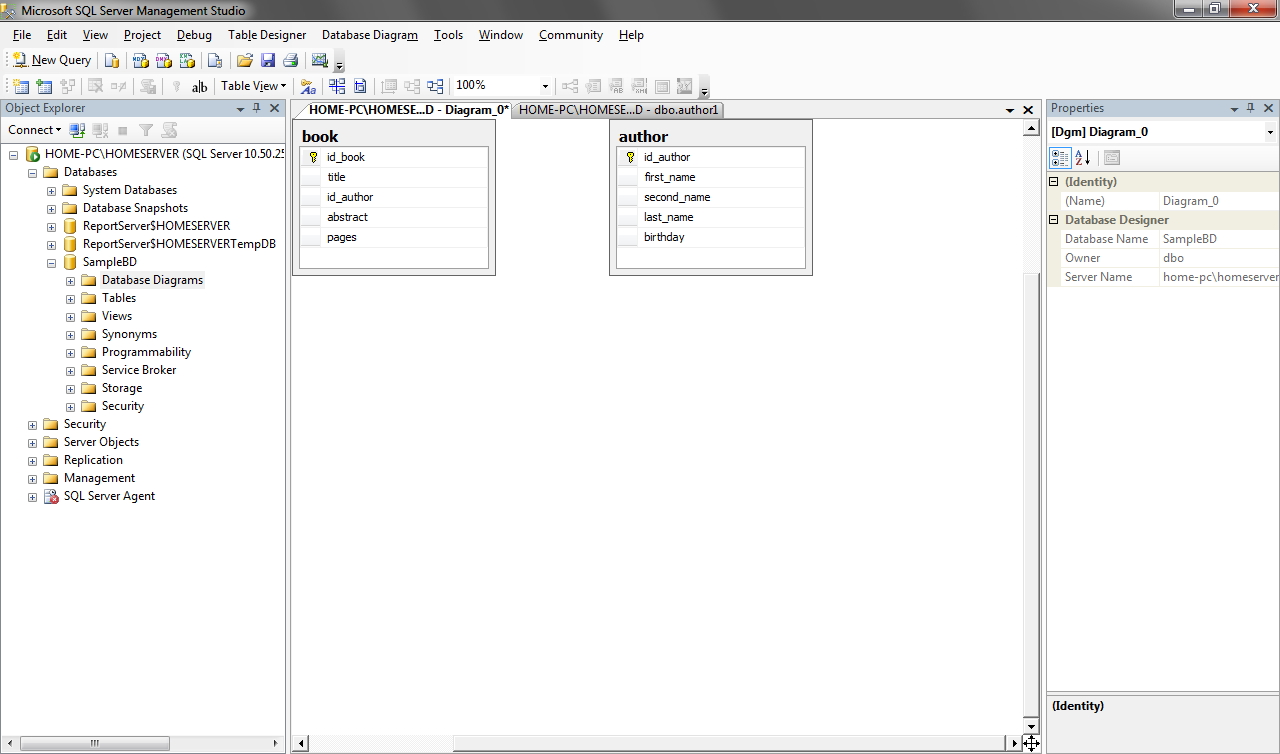The height and width of the screenshot is (754, 1280).
Task: Open the Table Designer menu
Action: pos(267,35)
